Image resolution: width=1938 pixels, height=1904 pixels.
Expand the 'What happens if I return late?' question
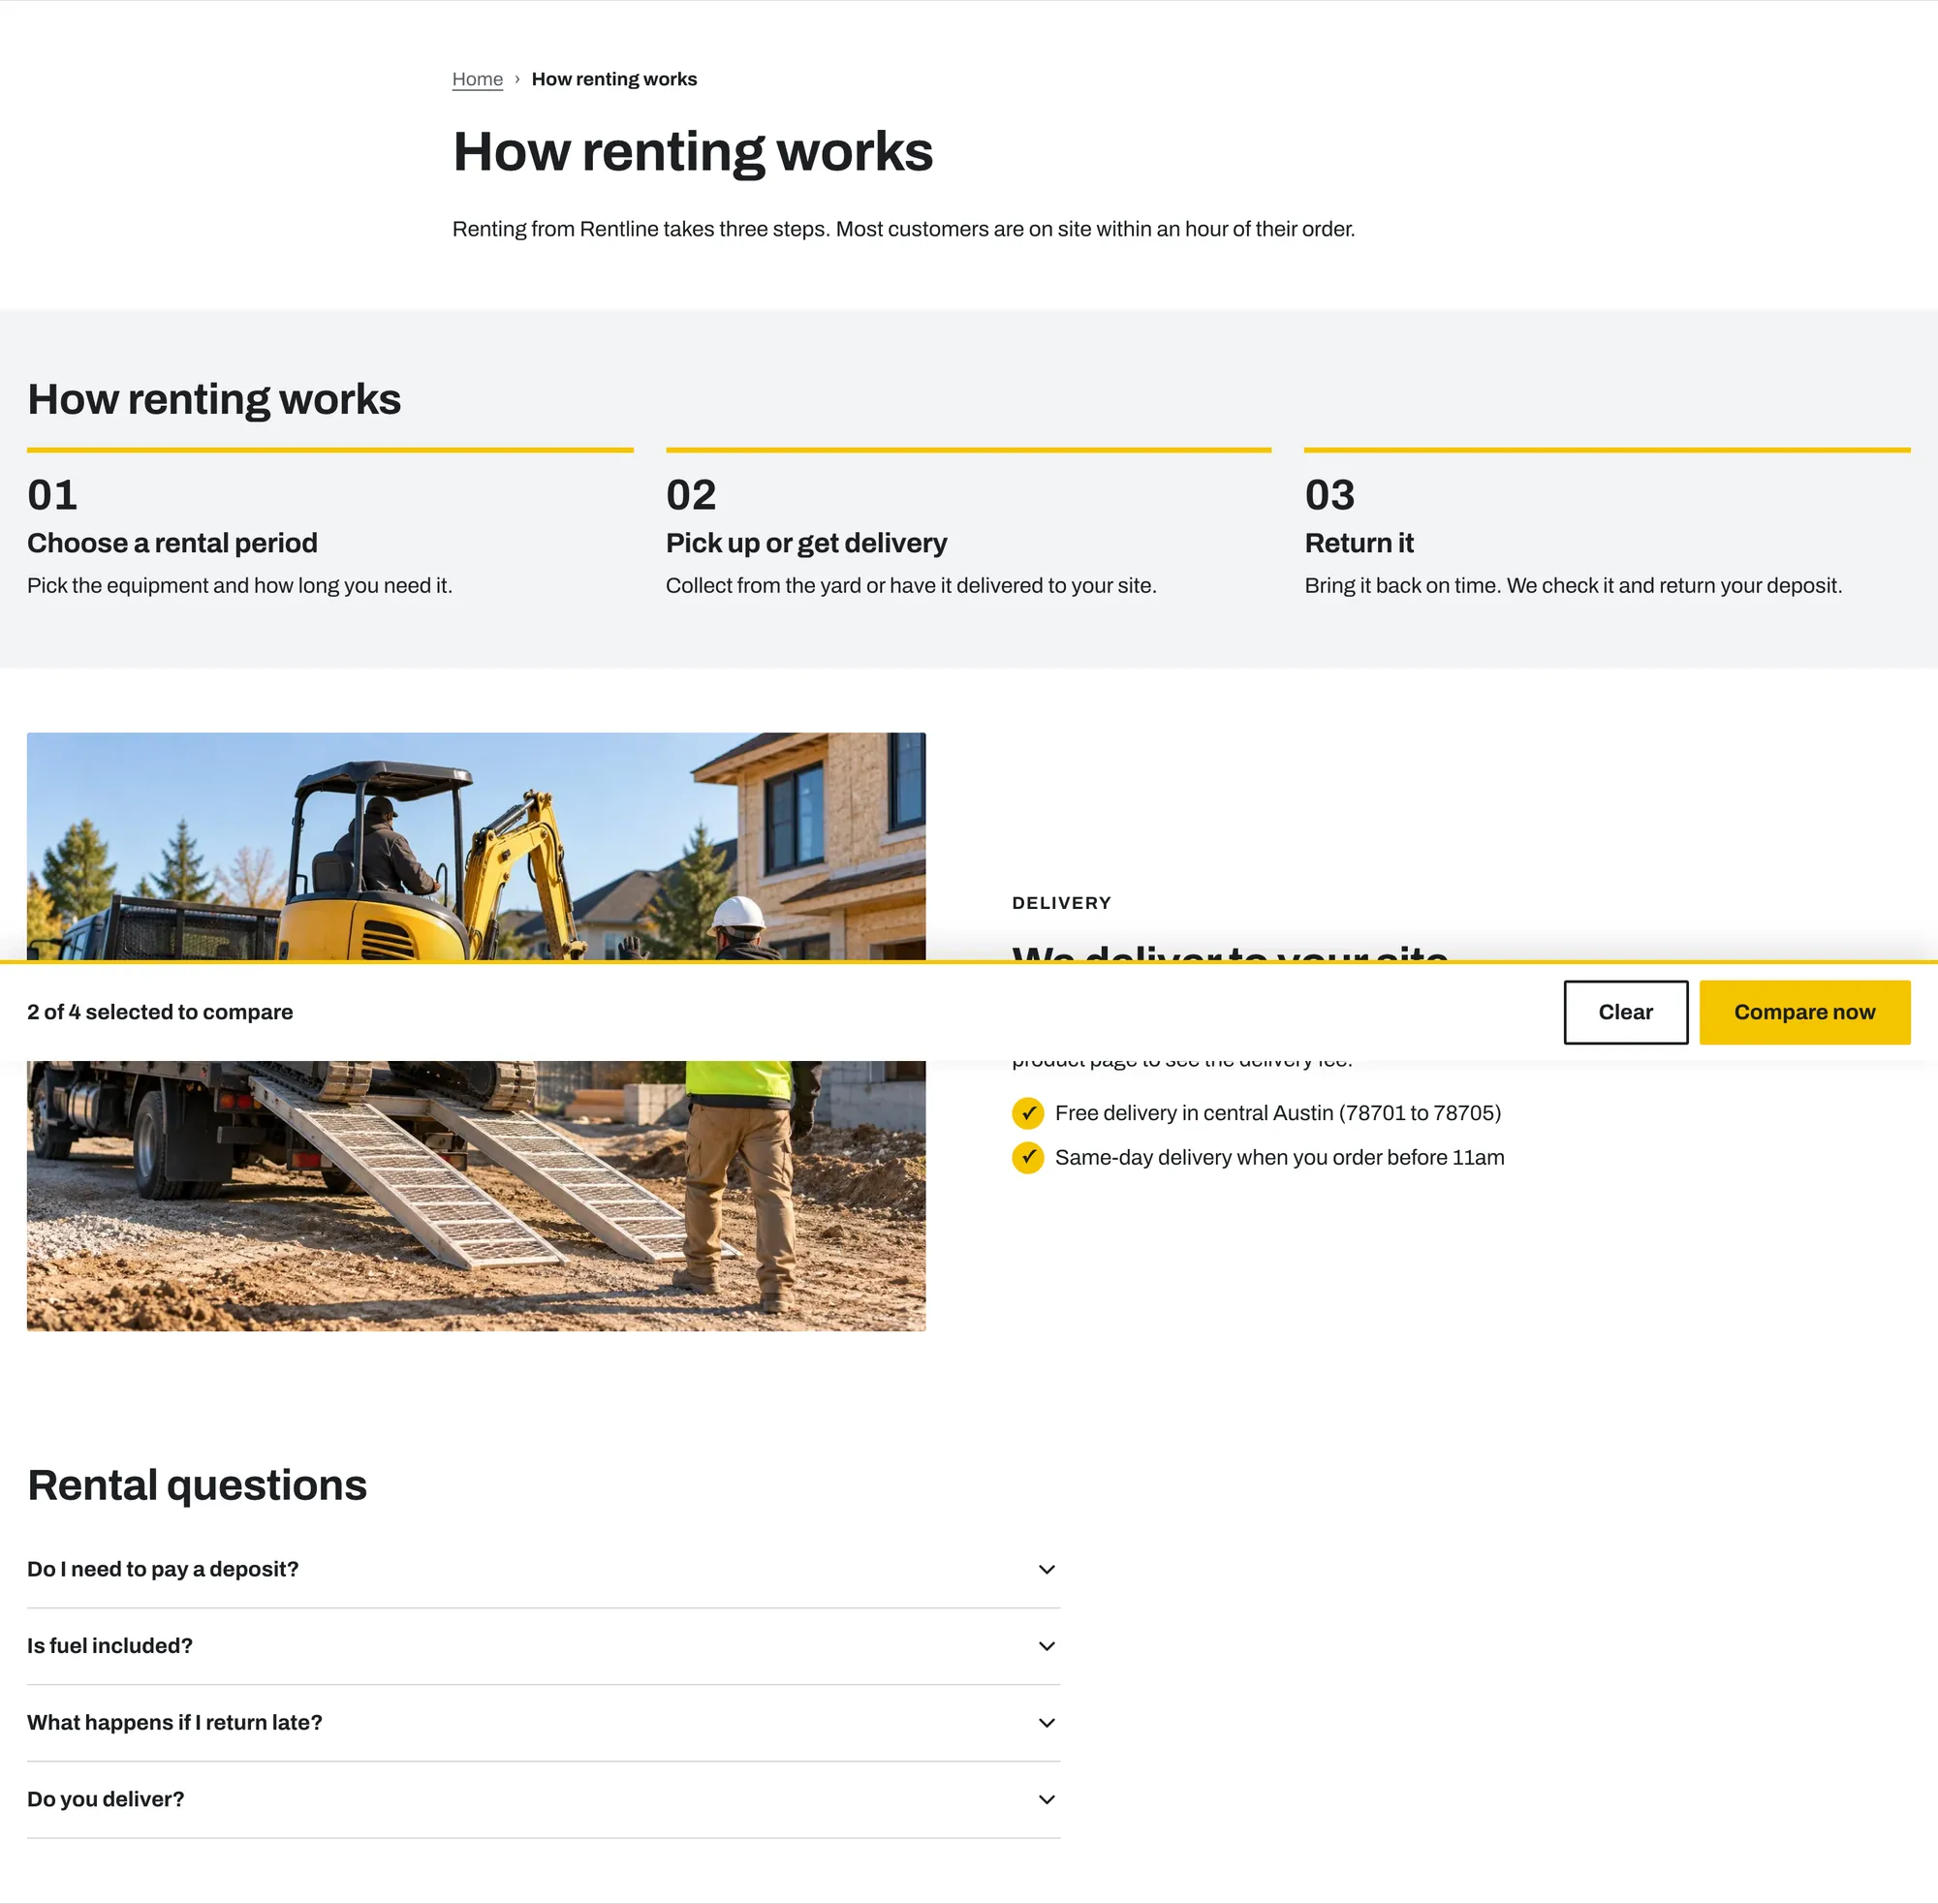543,1723
